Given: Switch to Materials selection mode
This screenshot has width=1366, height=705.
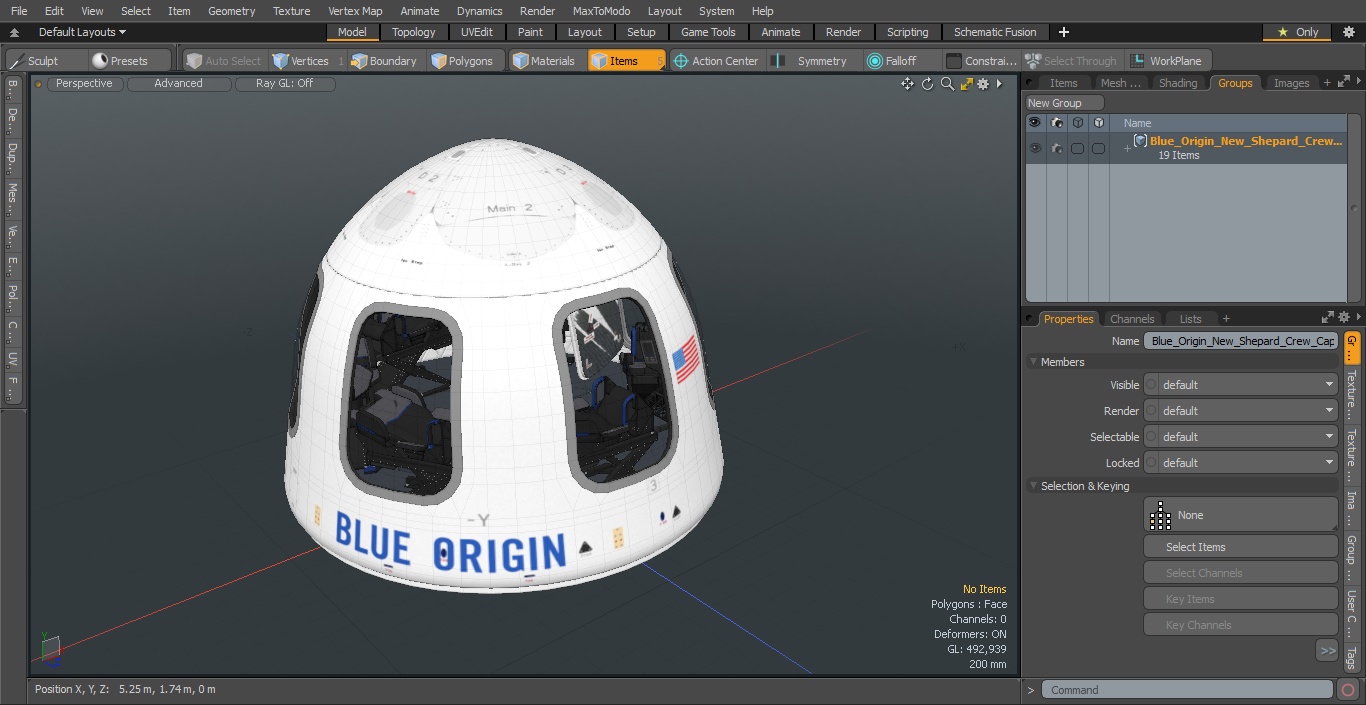Looking at the screenshot, I should point(543,61).
